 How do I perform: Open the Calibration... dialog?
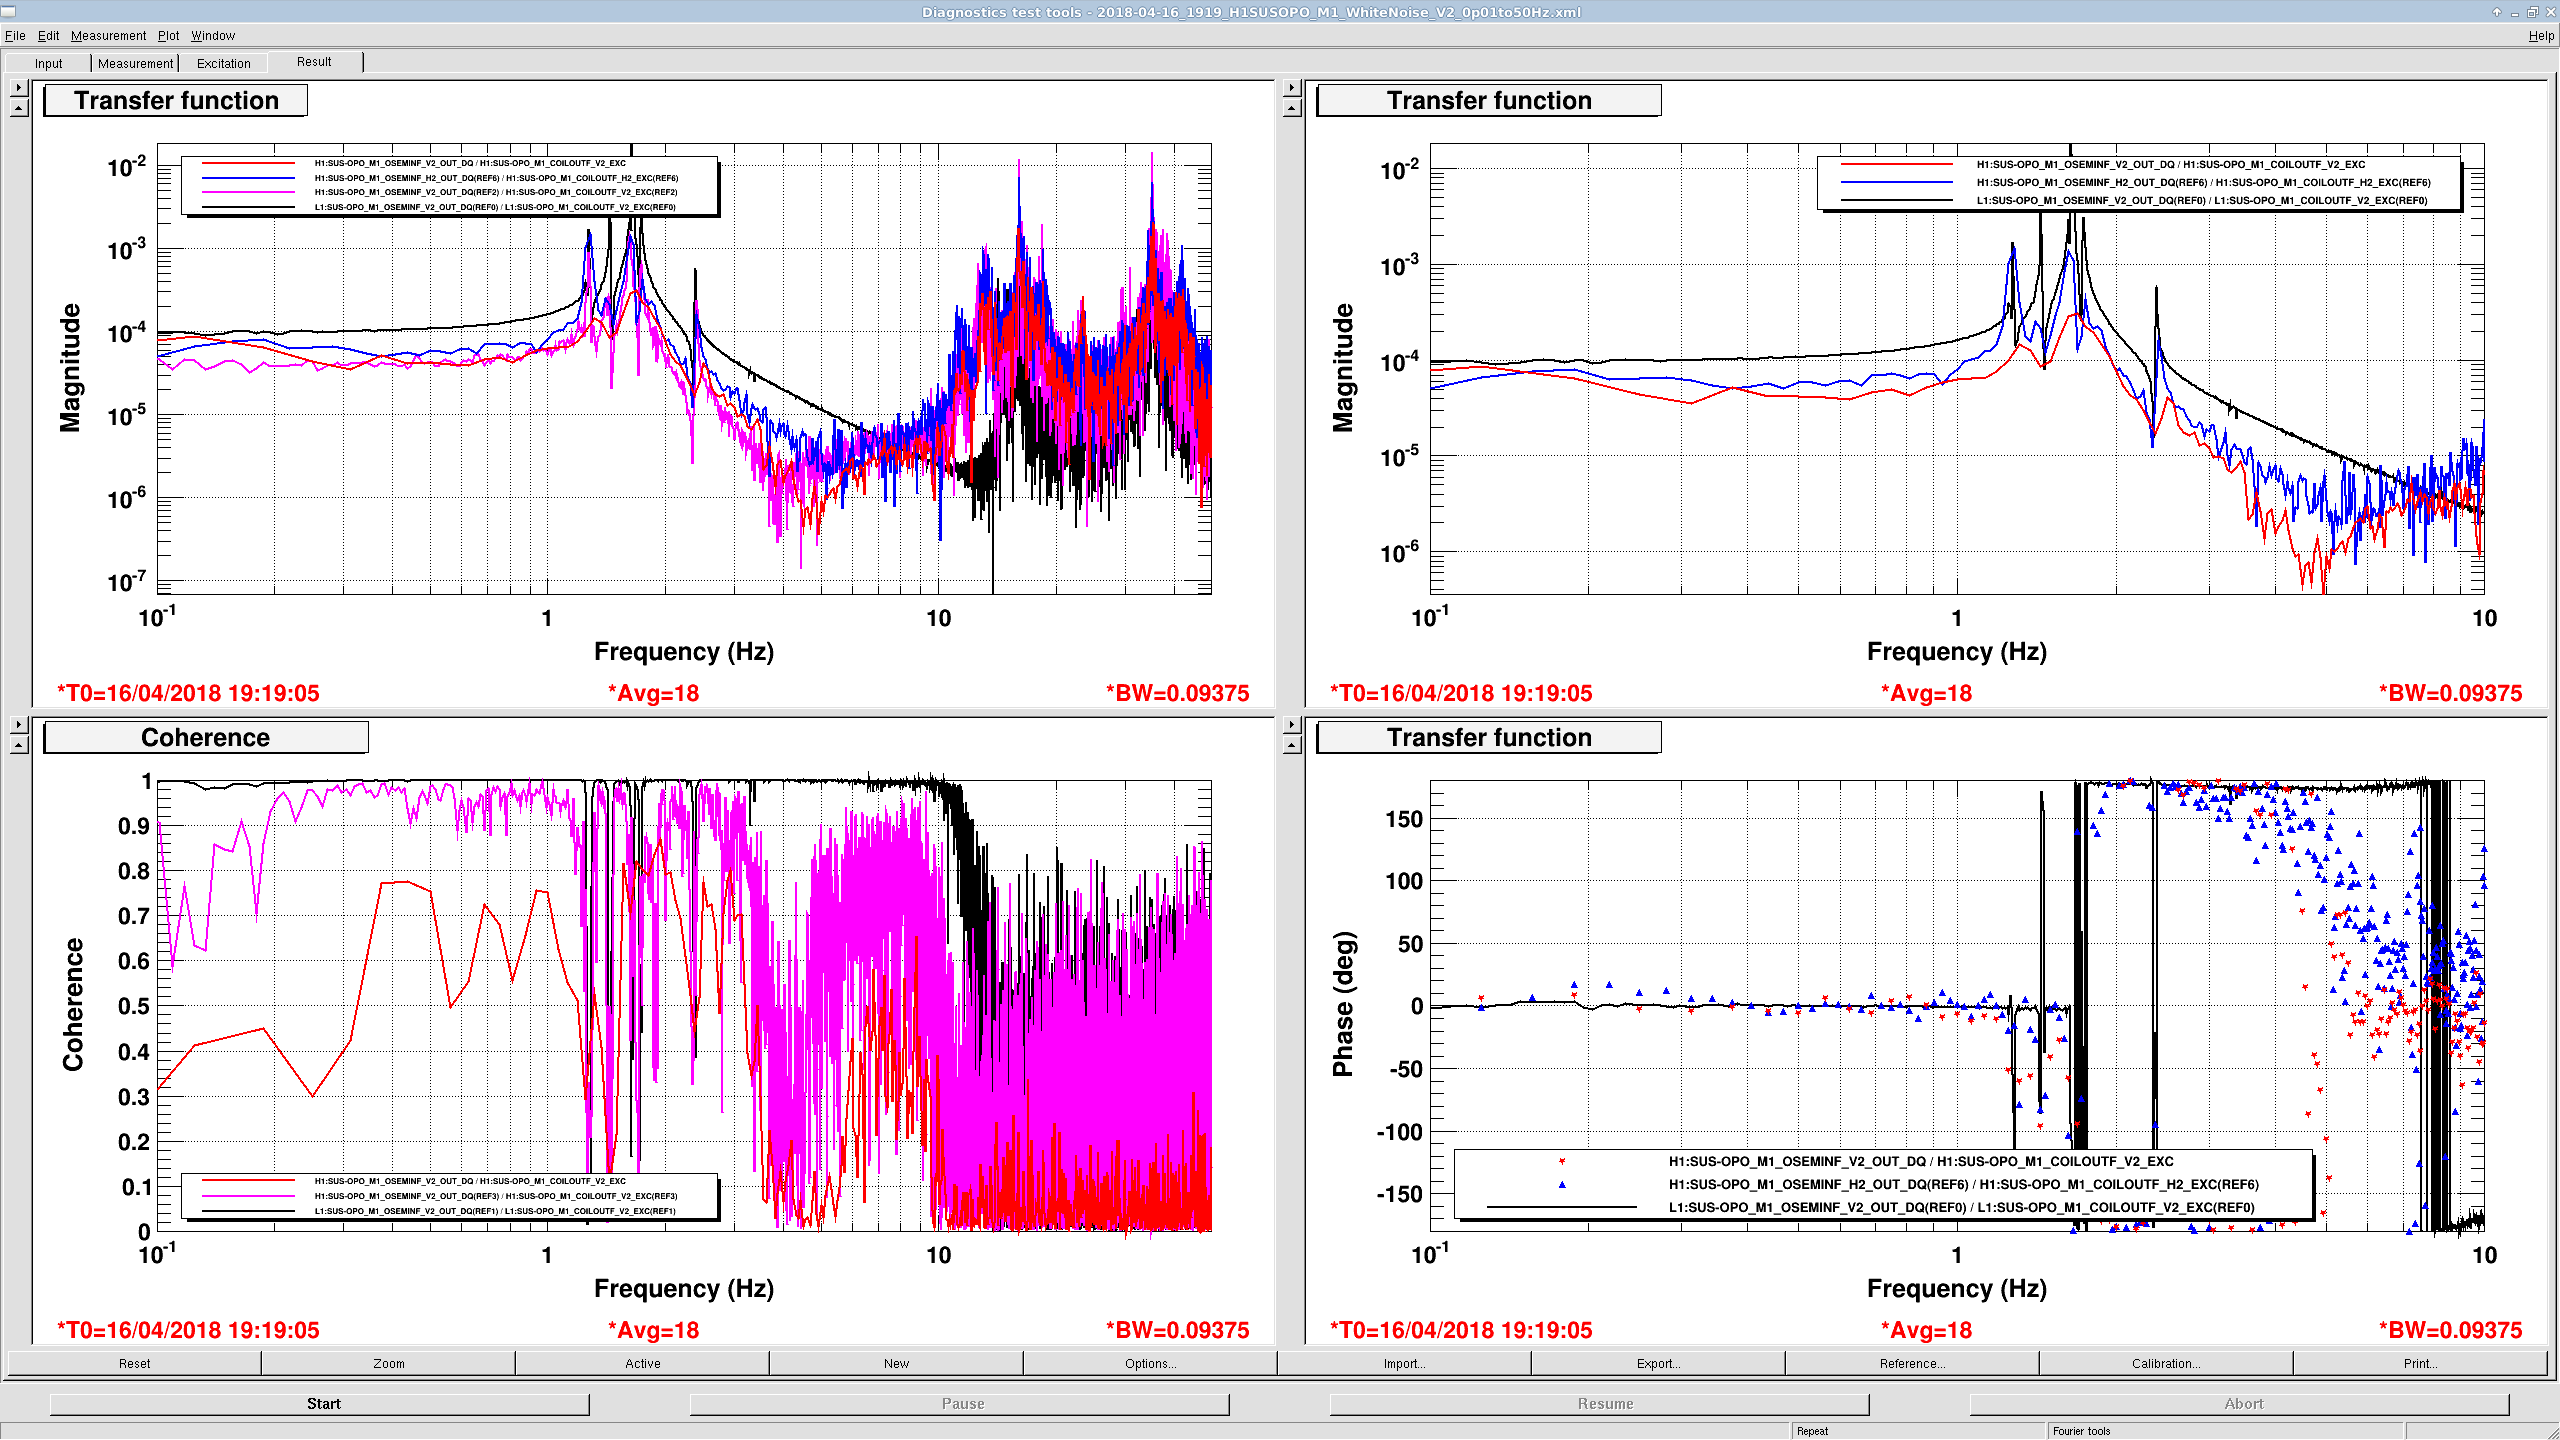point(2166,1363)
